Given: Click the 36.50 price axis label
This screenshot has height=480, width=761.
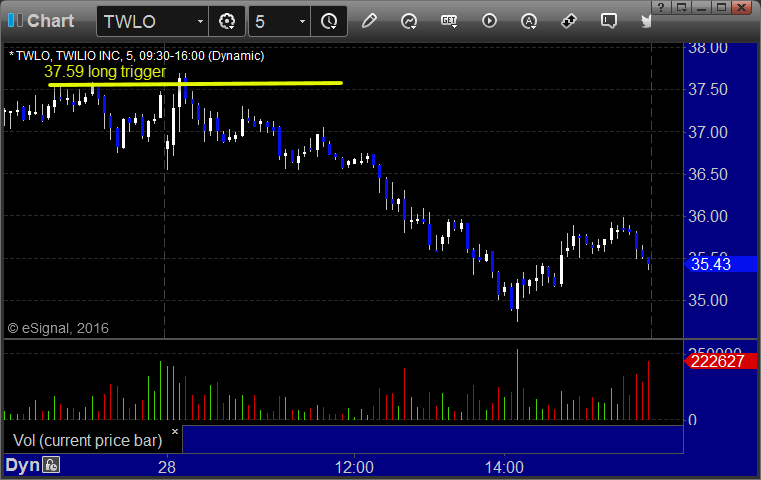Looking at the screenshot, I should (708, 174).
